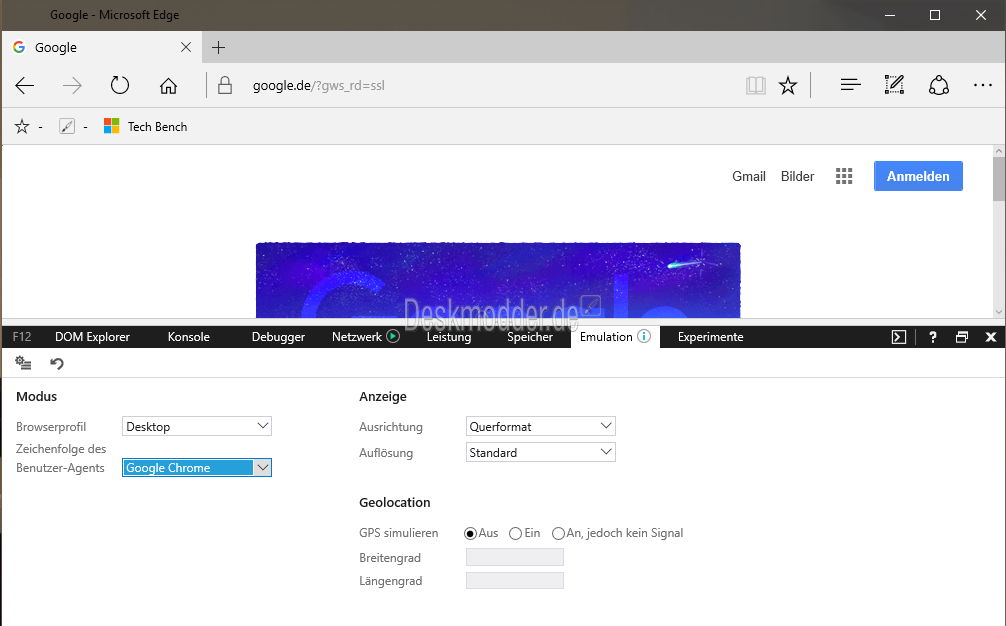Open the Auflösung Standard dropdown
1006x626 pixels.
[540, 452]
